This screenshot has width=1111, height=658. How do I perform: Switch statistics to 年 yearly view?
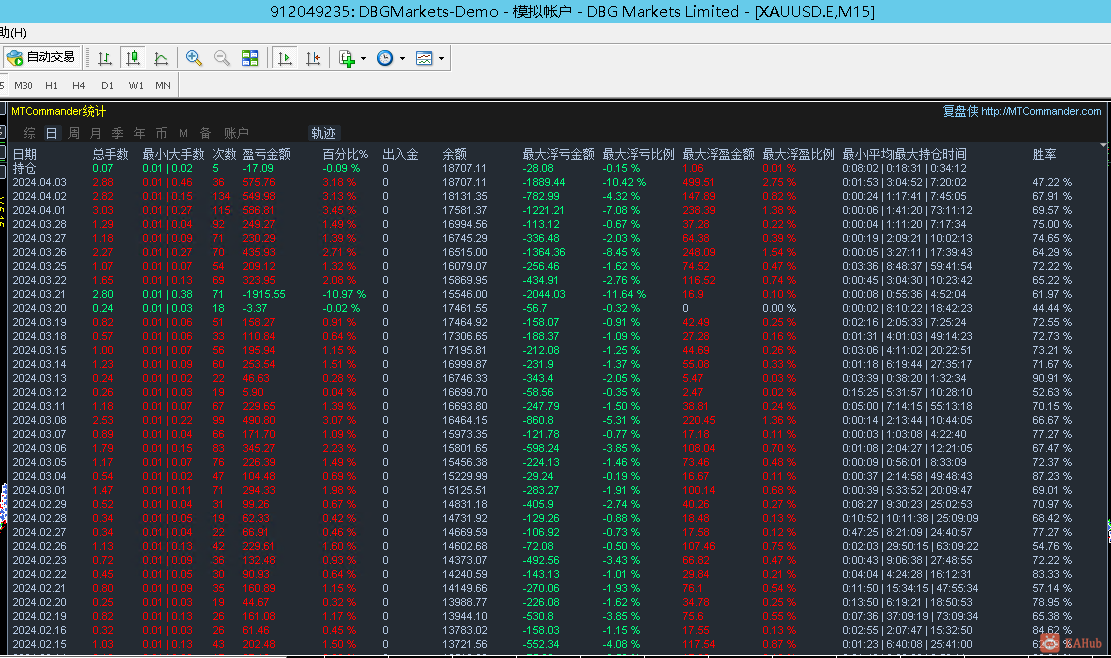[x=140, y=133]
